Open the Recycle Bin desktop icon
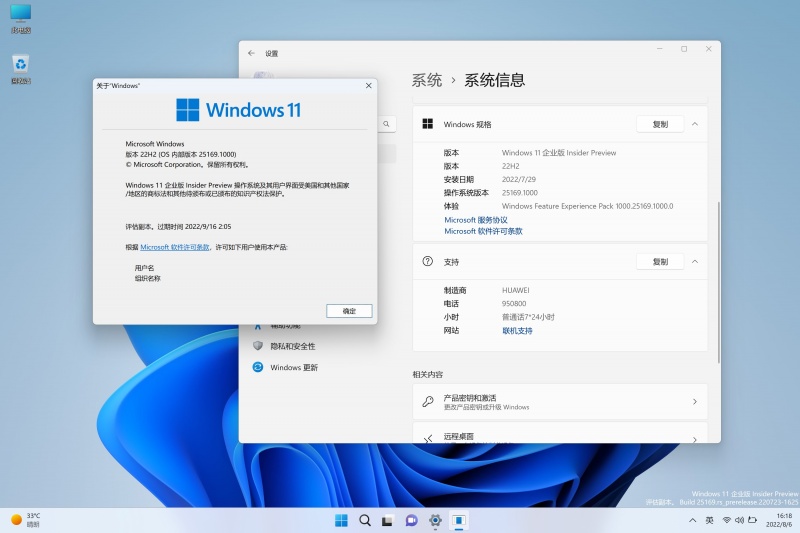This screenshot has width=800, height=533. (x=20, y=69)
